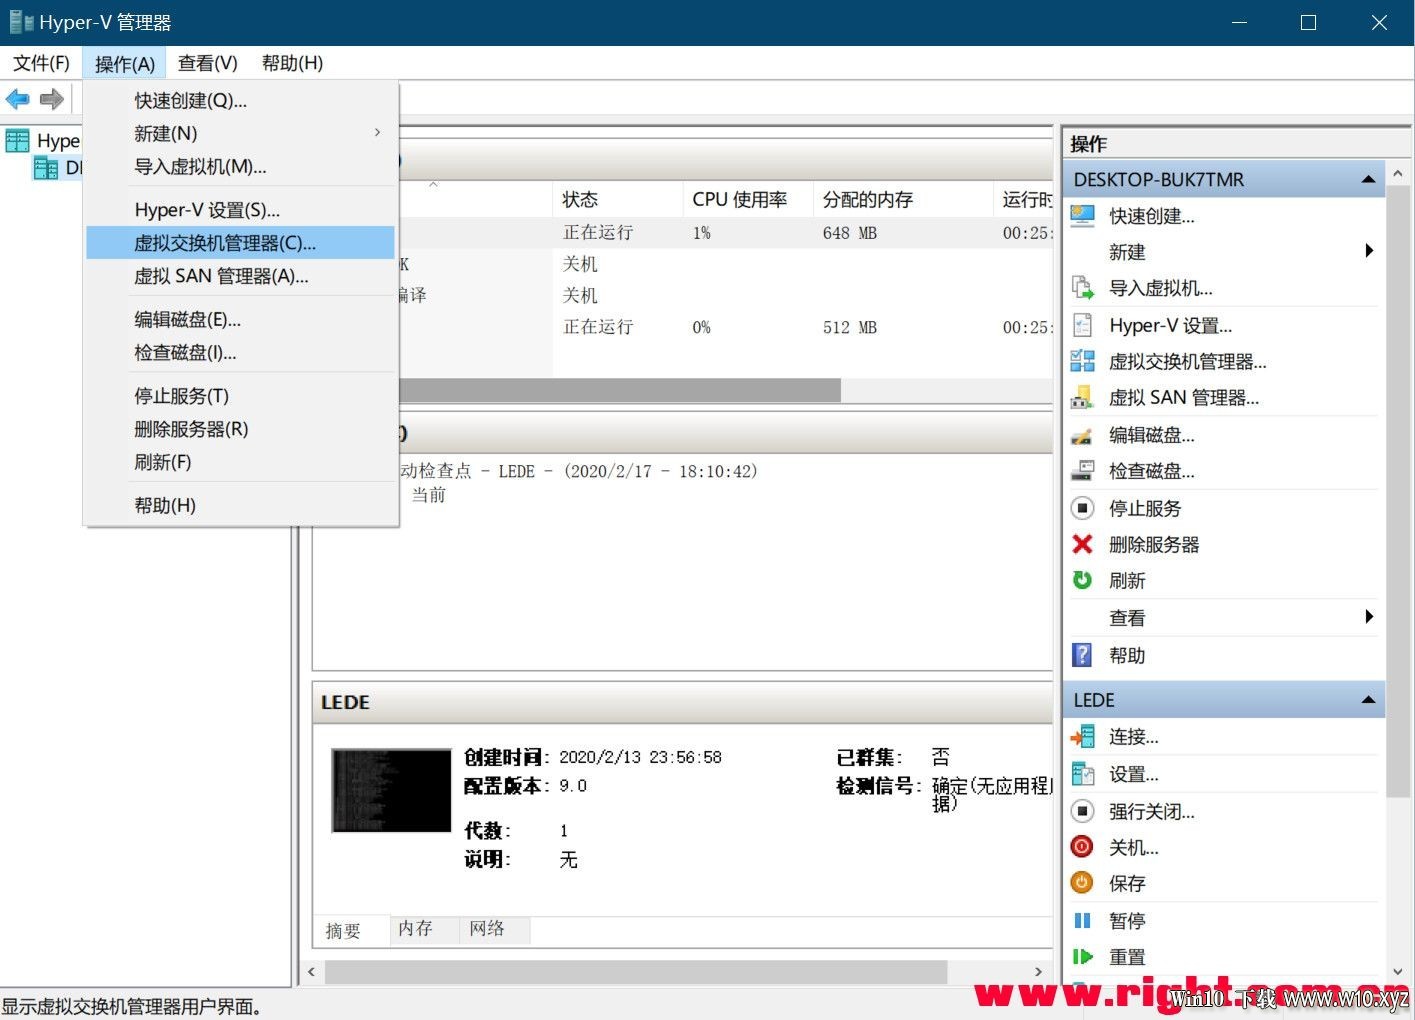
Task: Choose Hyper-V 设置(S)... from the menu
Action: [240, 210]
